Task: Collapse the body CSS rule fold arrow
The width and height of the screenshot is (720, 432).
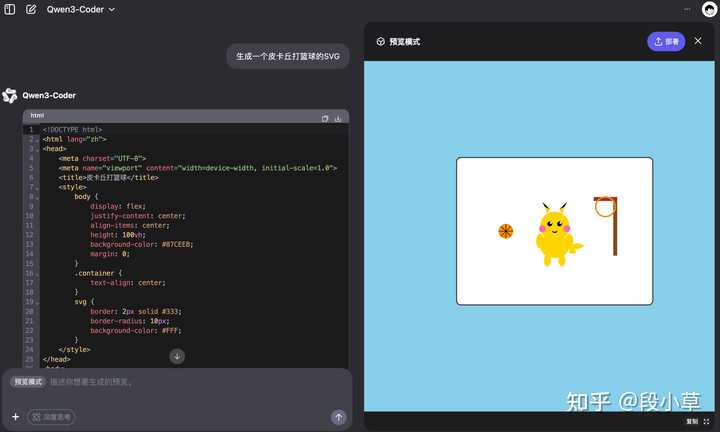Action: [38, 196]
